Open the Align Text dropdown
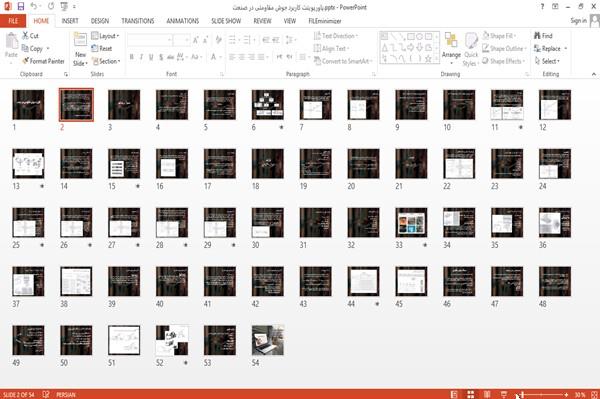 (x=331, y=48)
